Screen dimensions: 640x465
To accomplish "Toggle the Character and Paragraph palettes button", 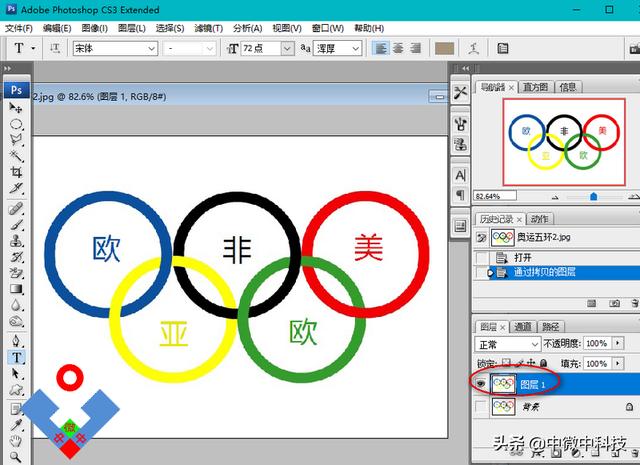I will [x=503, y=49].
